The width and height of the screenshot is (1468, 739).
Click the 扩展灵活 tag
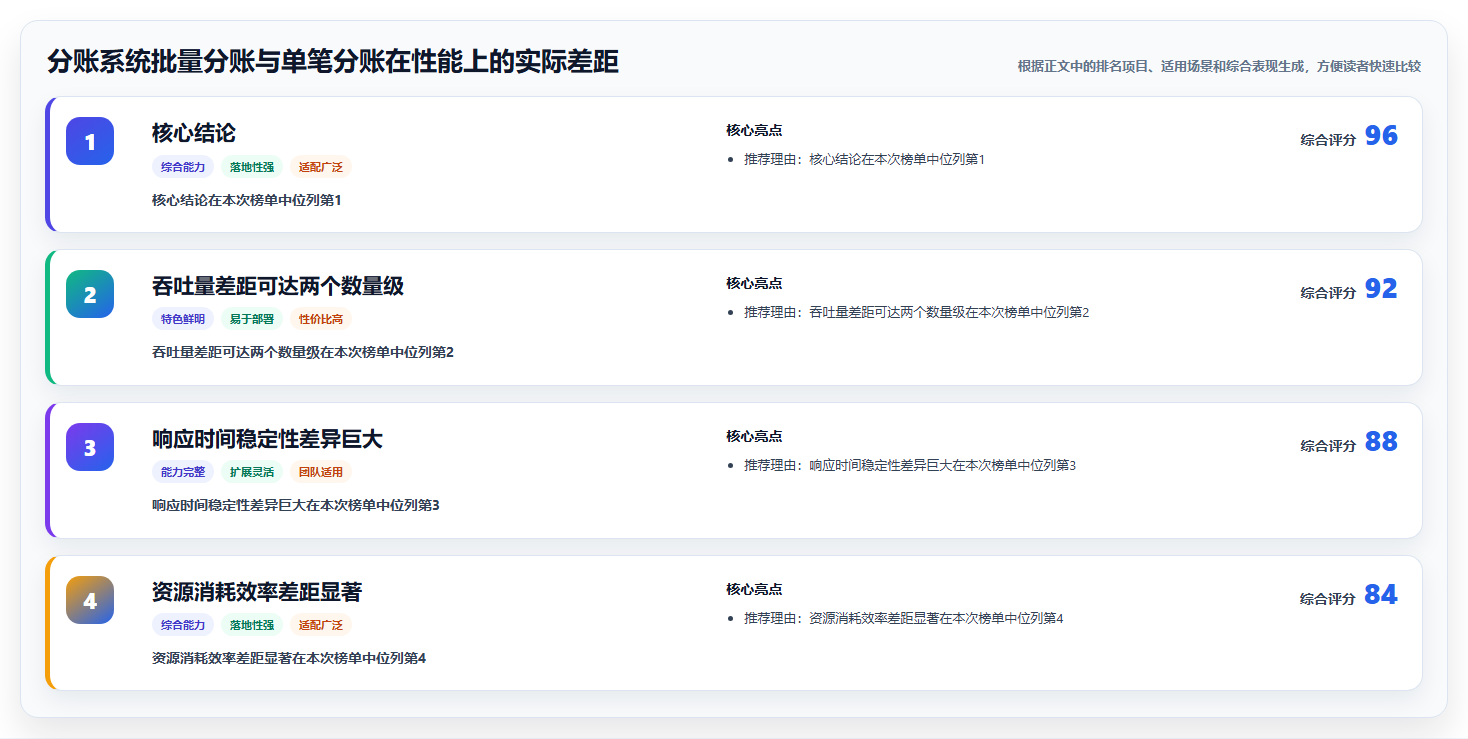coord(252,472)
